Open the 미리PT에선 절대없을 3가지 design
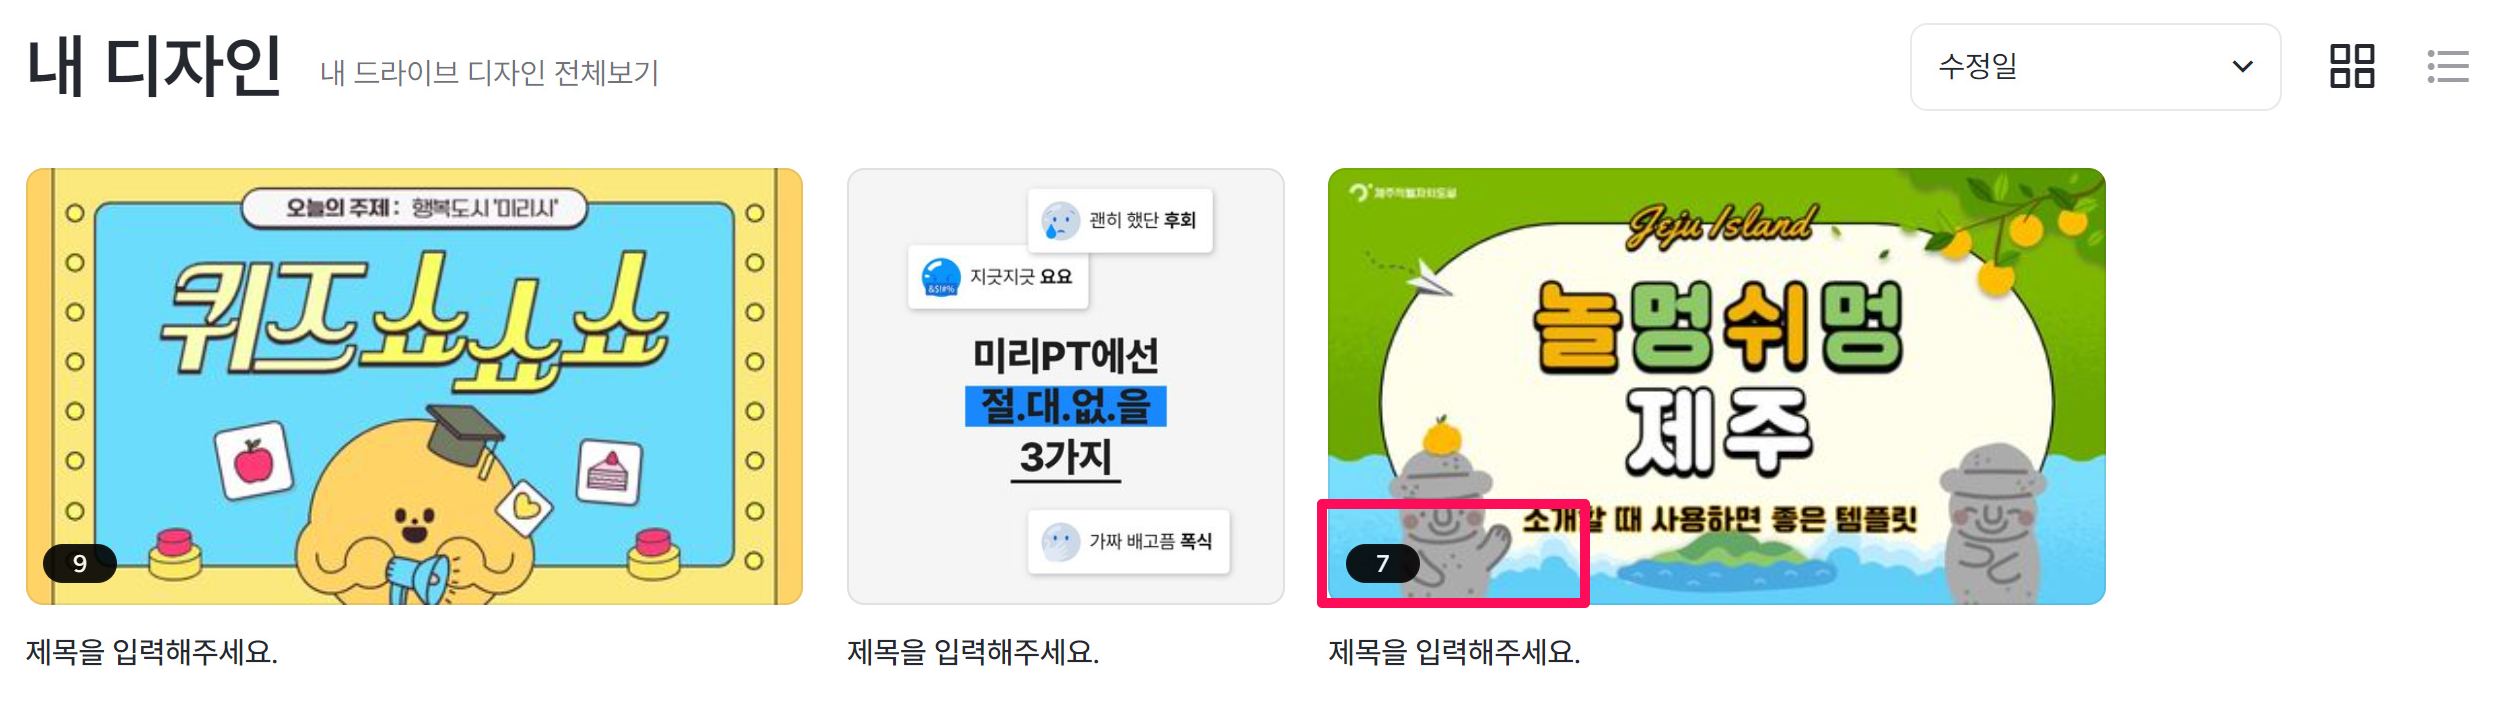The image size is (2496, 724). 1066,386
